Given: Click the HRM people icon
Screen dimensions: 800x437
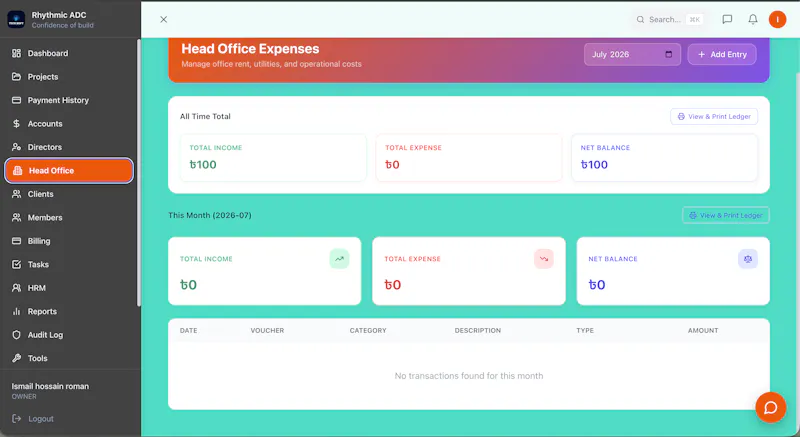Looking at the screenshot, I should coord(16,288).
